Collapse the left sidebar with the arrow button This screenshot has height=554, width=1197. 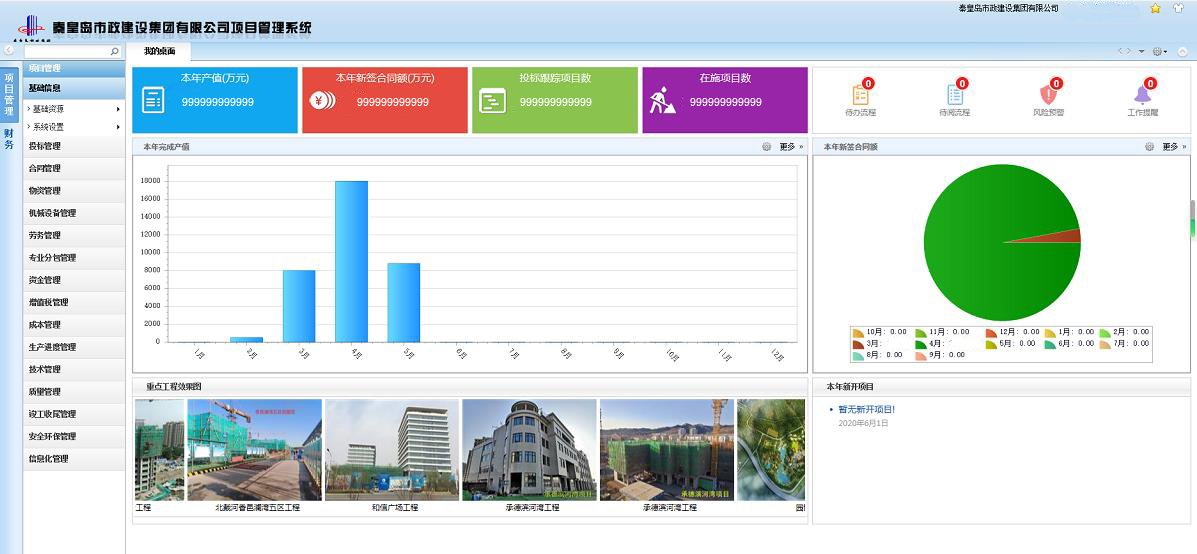click(8, 50)
